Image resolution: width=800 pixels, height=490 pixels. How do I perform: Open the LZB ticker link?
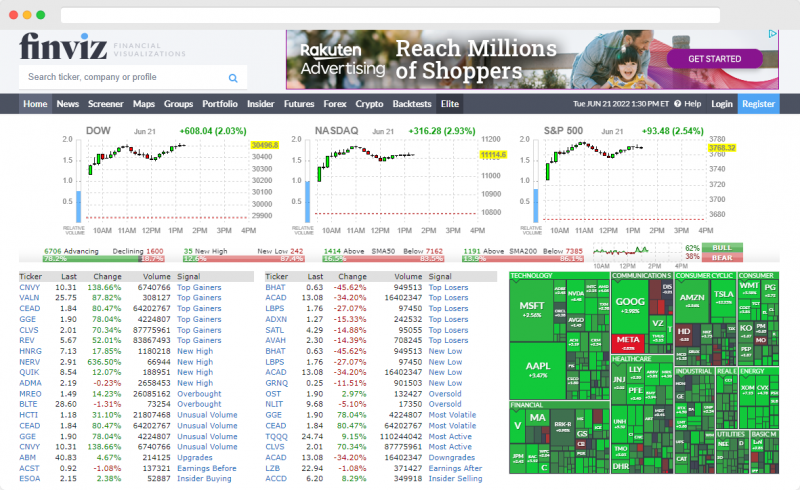point(272,468)
